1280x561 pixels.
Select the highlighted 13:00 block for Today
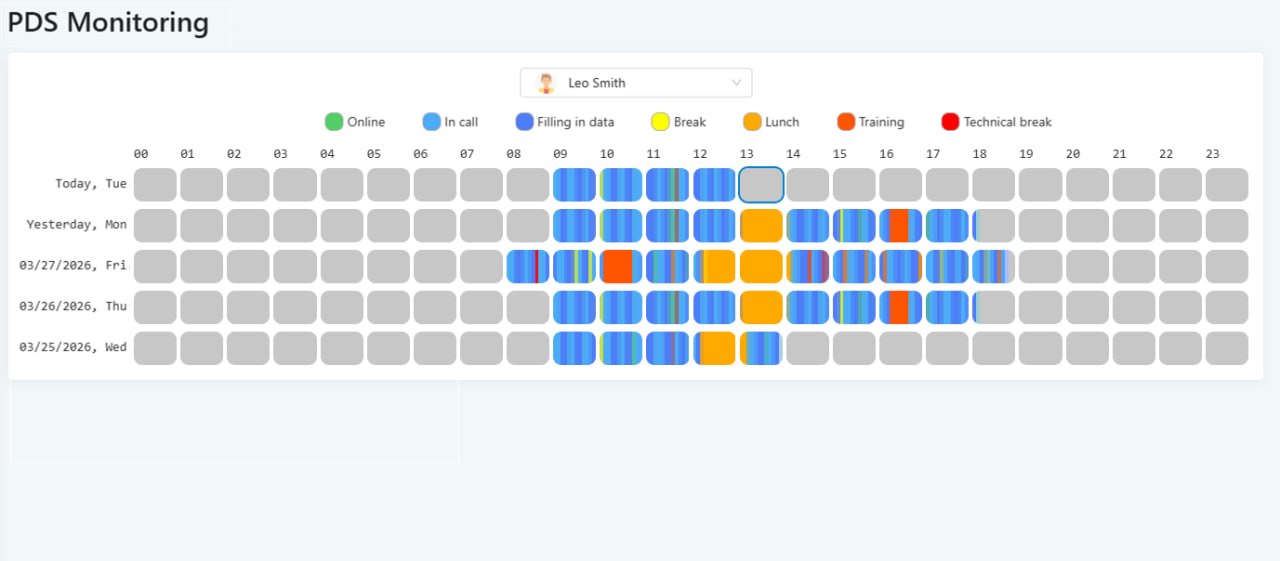tap(761, 185)
